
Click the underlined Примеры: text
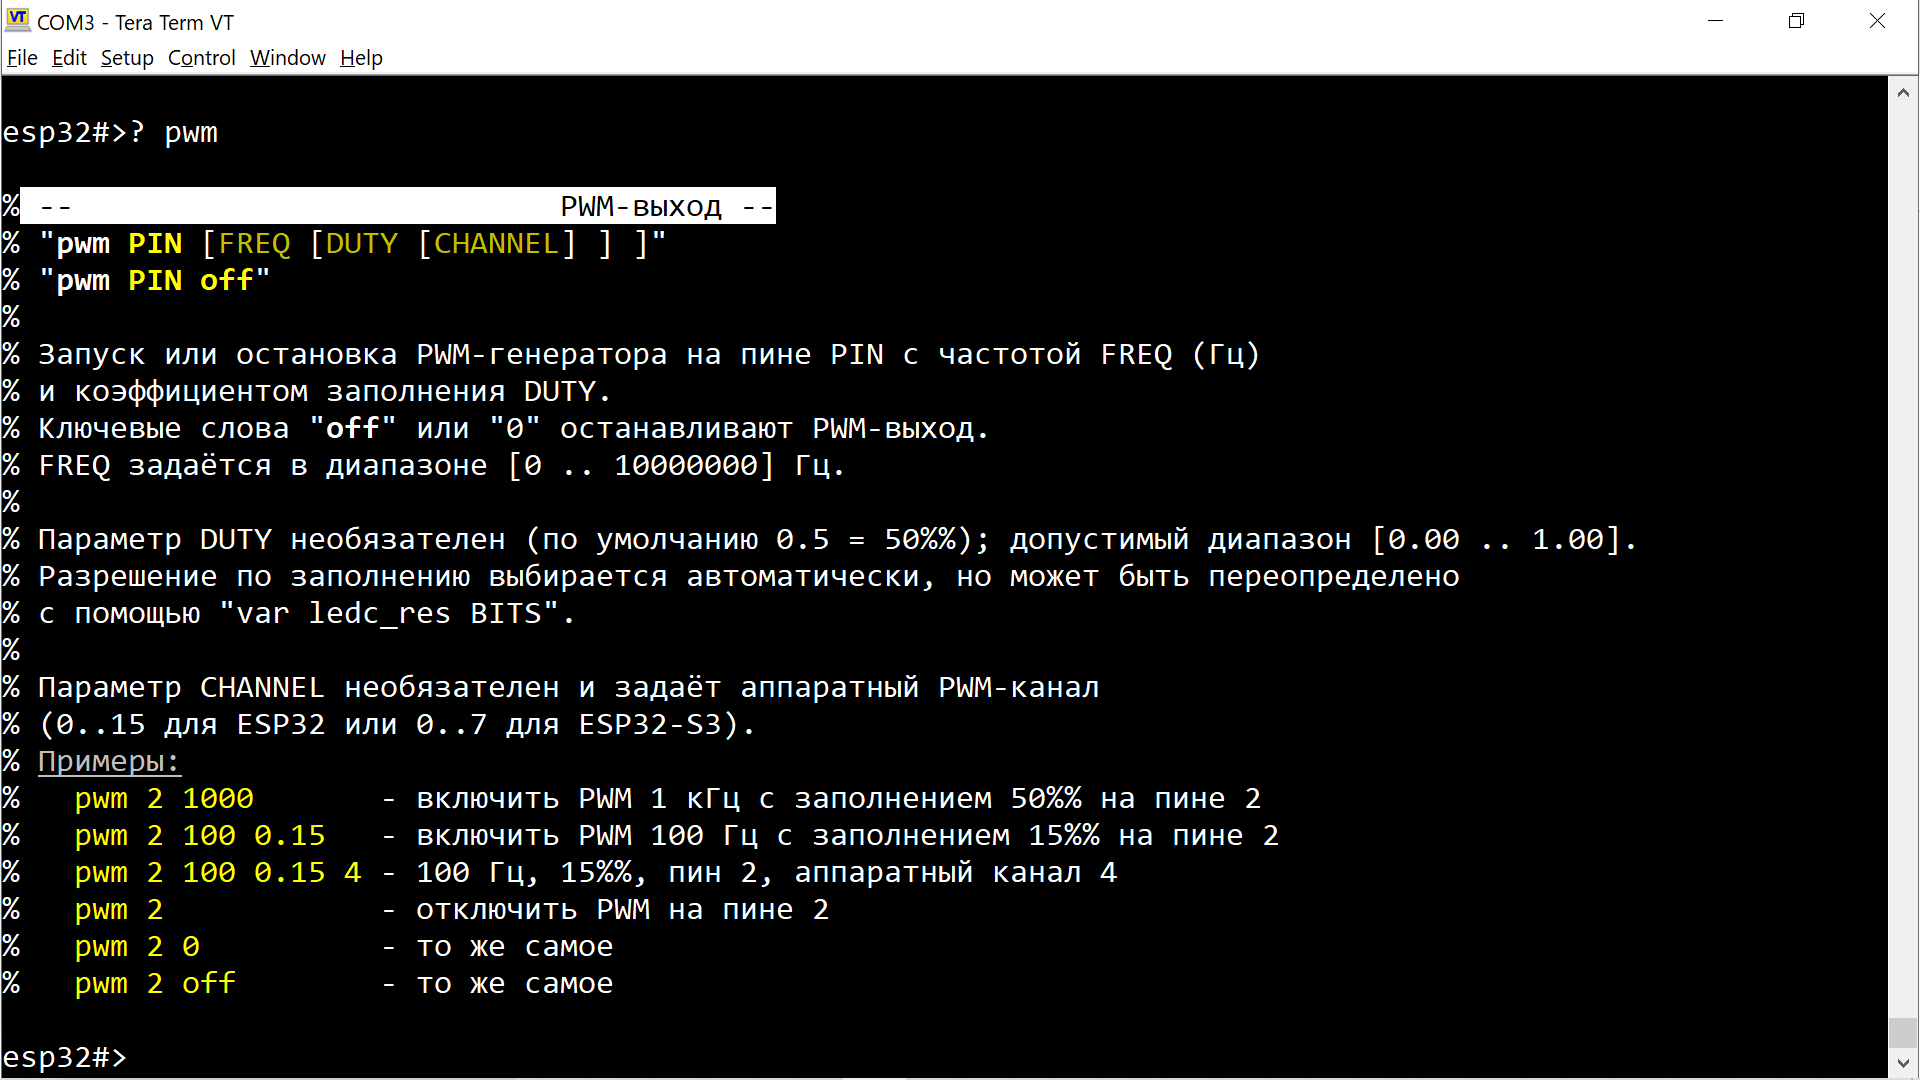109,761
